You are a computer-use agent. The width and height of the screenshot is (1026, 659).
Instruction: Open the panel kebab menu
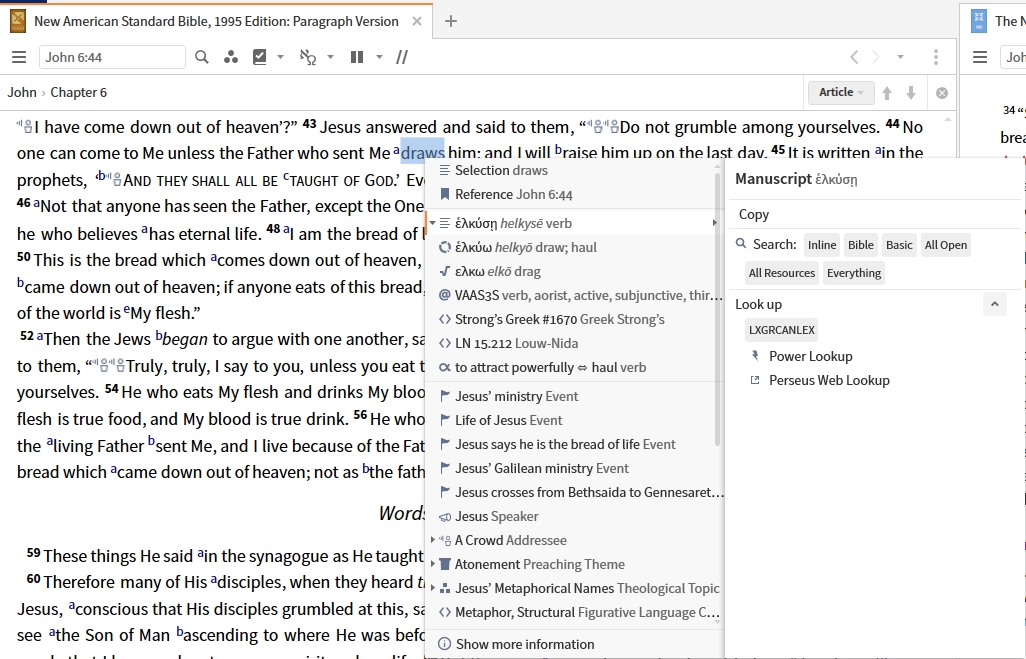point(936,58)
